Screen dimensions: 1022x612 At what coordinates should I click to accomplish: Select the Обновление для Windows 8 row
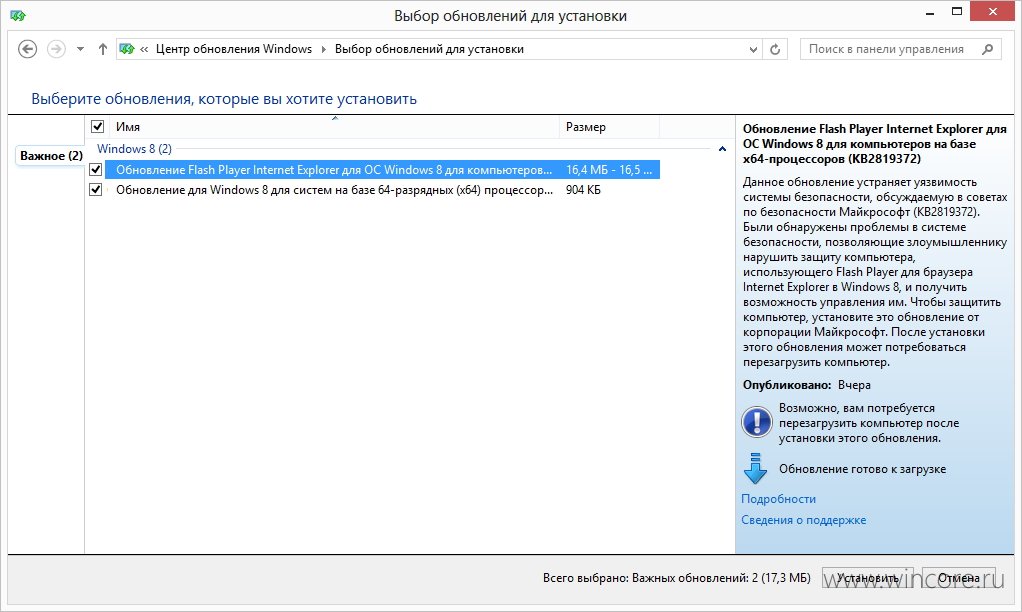(x=382, y=190)
